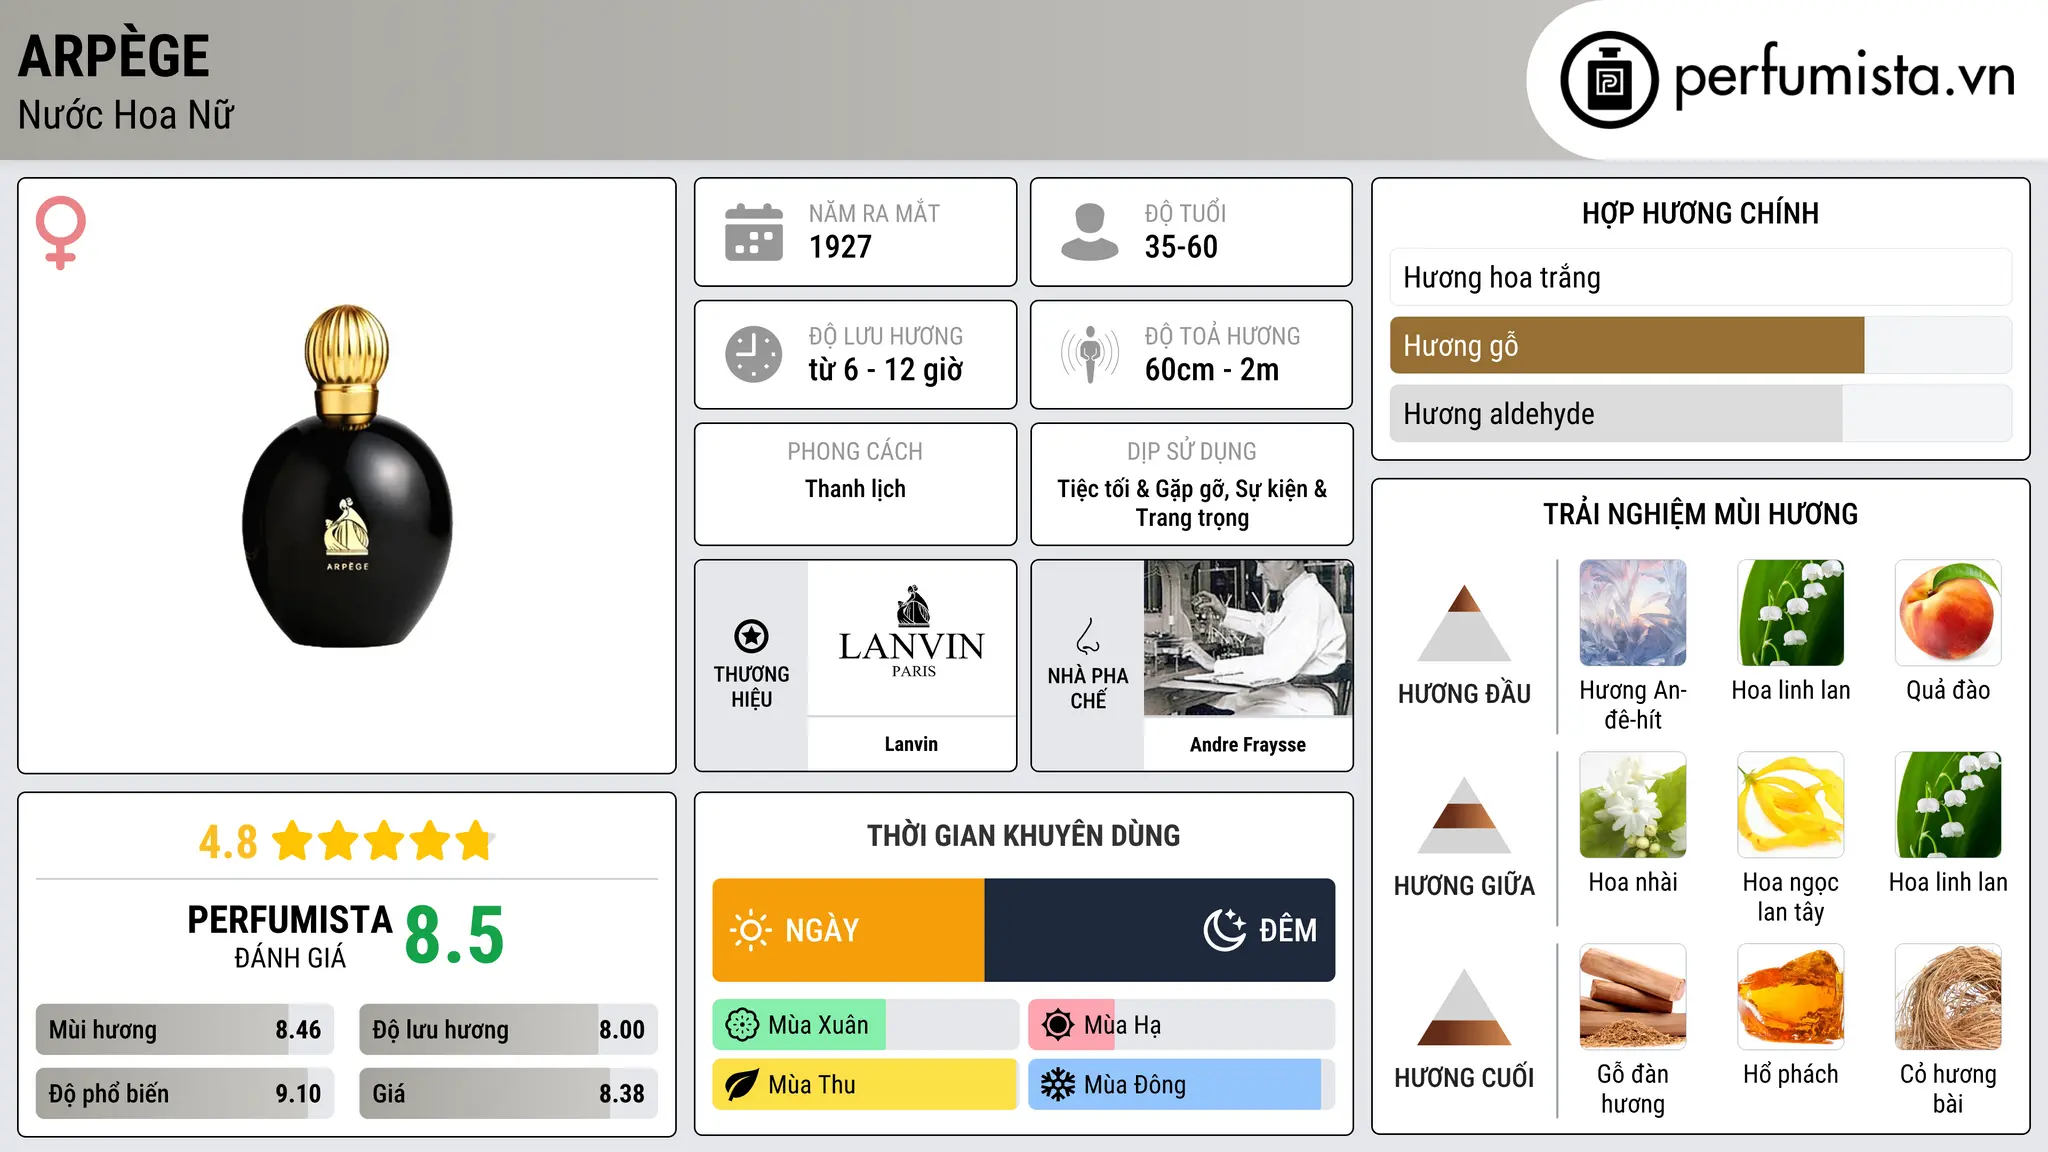
Task: Click the Mùi hương 8.46 score bar
Action: click(185, 1029)
